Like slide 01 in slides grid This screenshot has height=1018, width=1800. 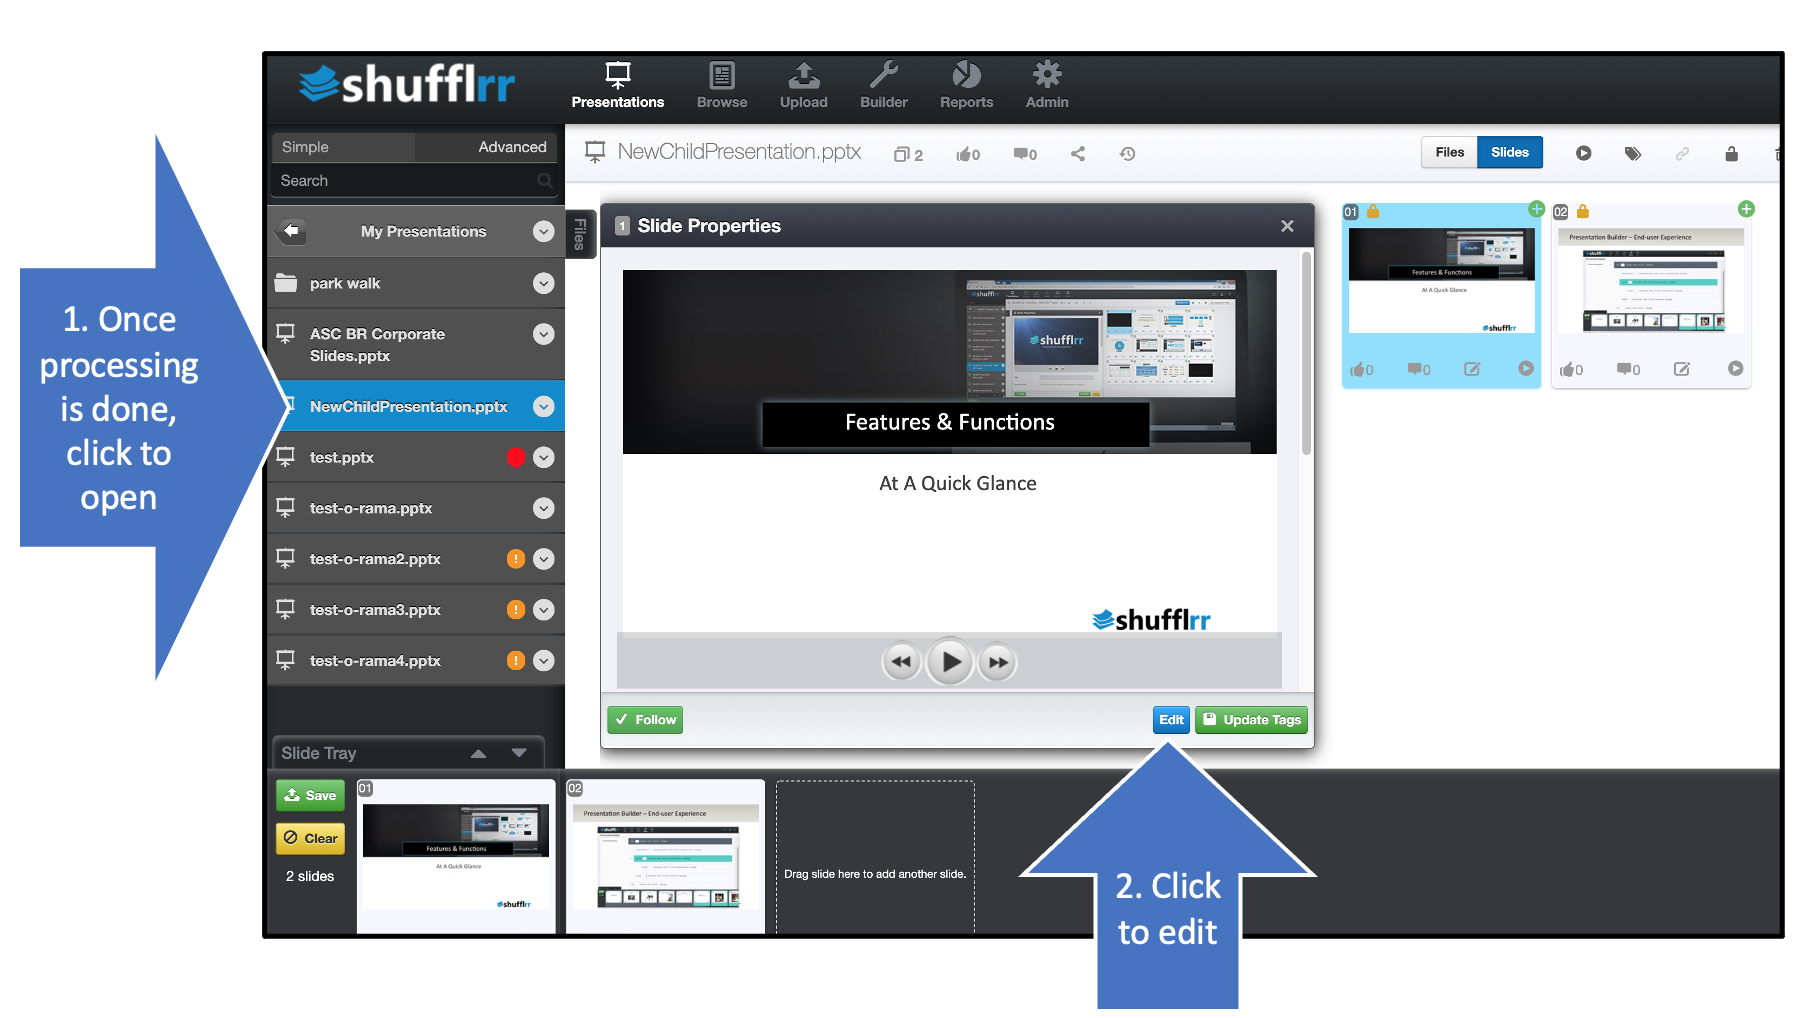(x=1361, y=370)
